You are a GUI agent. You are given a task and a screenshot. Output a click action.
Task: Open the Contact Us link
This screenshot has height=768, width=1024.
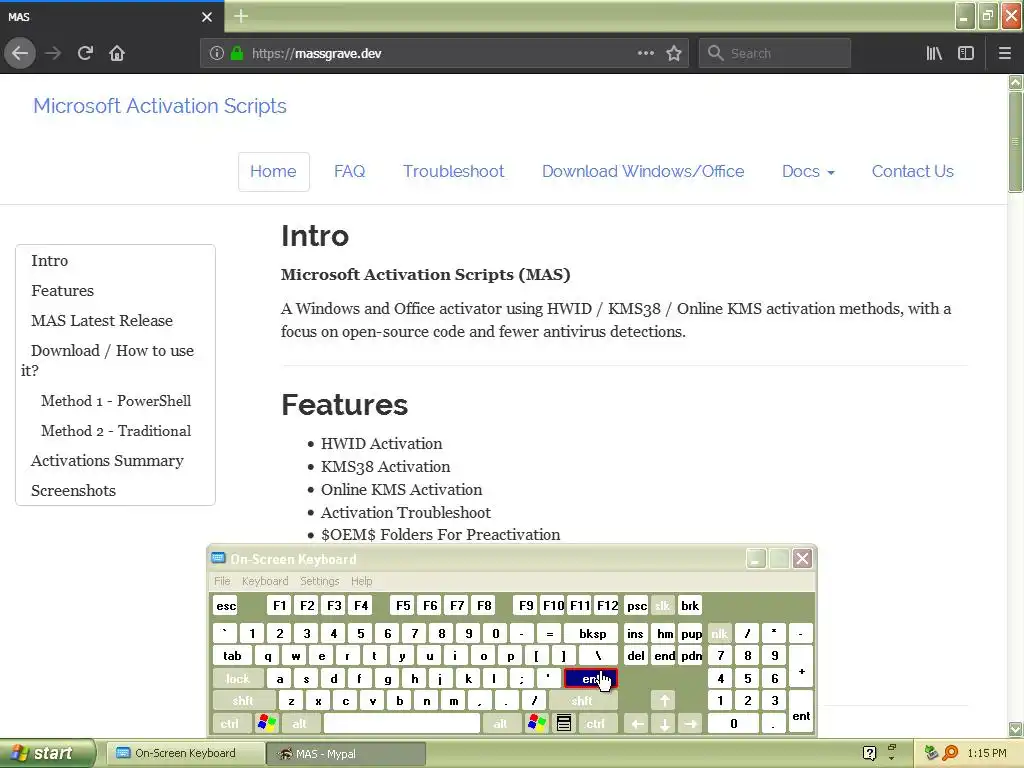pyautogui.click(x=912, y=171)
